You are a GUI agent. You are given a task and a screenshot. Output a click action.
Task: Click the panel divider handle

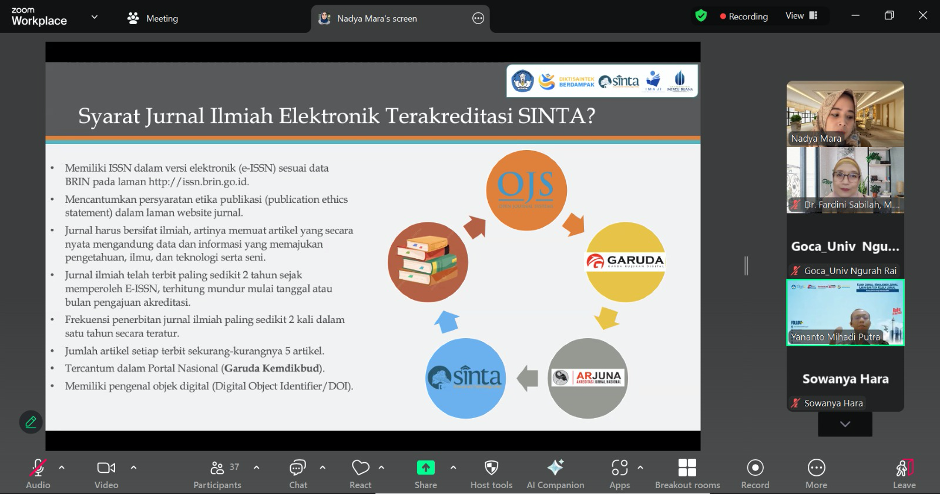tap(746, 265)
